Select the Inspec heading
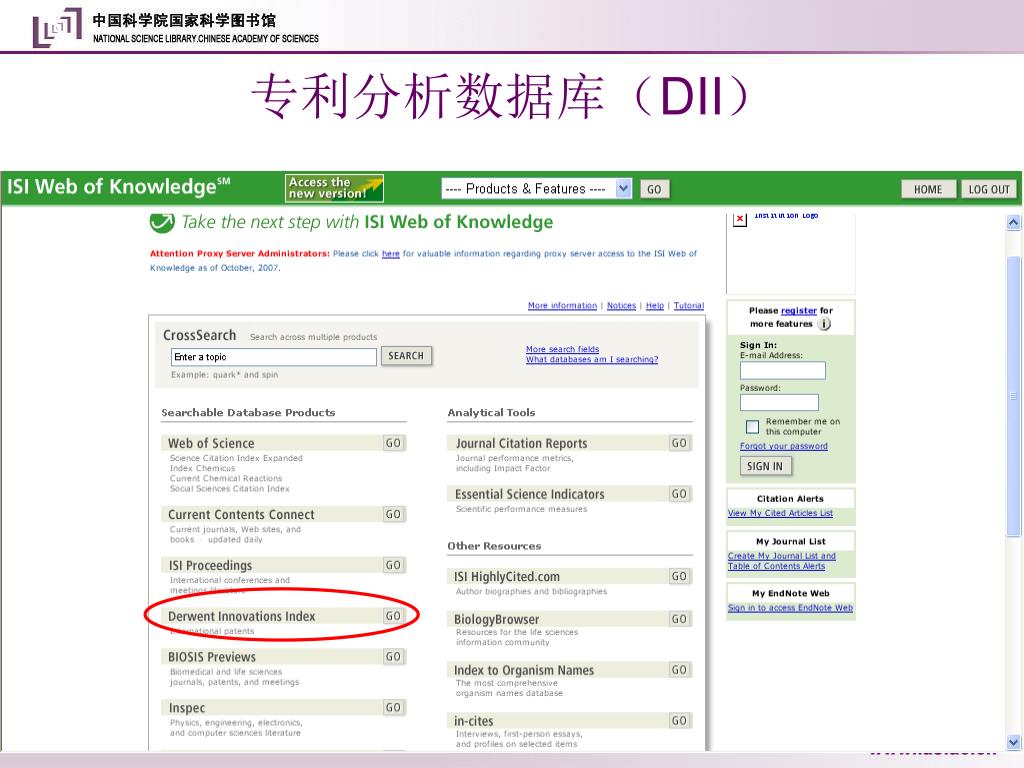 187,707
